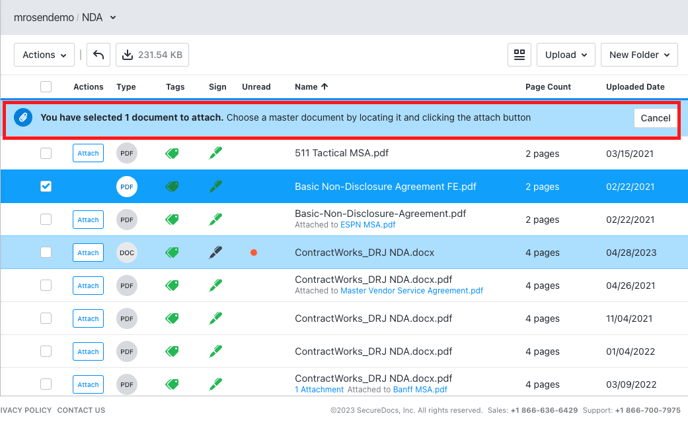
Task: Click tag icon for Basic-Non-Disclosure-Agreement.pdf
Action: point(172,219)
